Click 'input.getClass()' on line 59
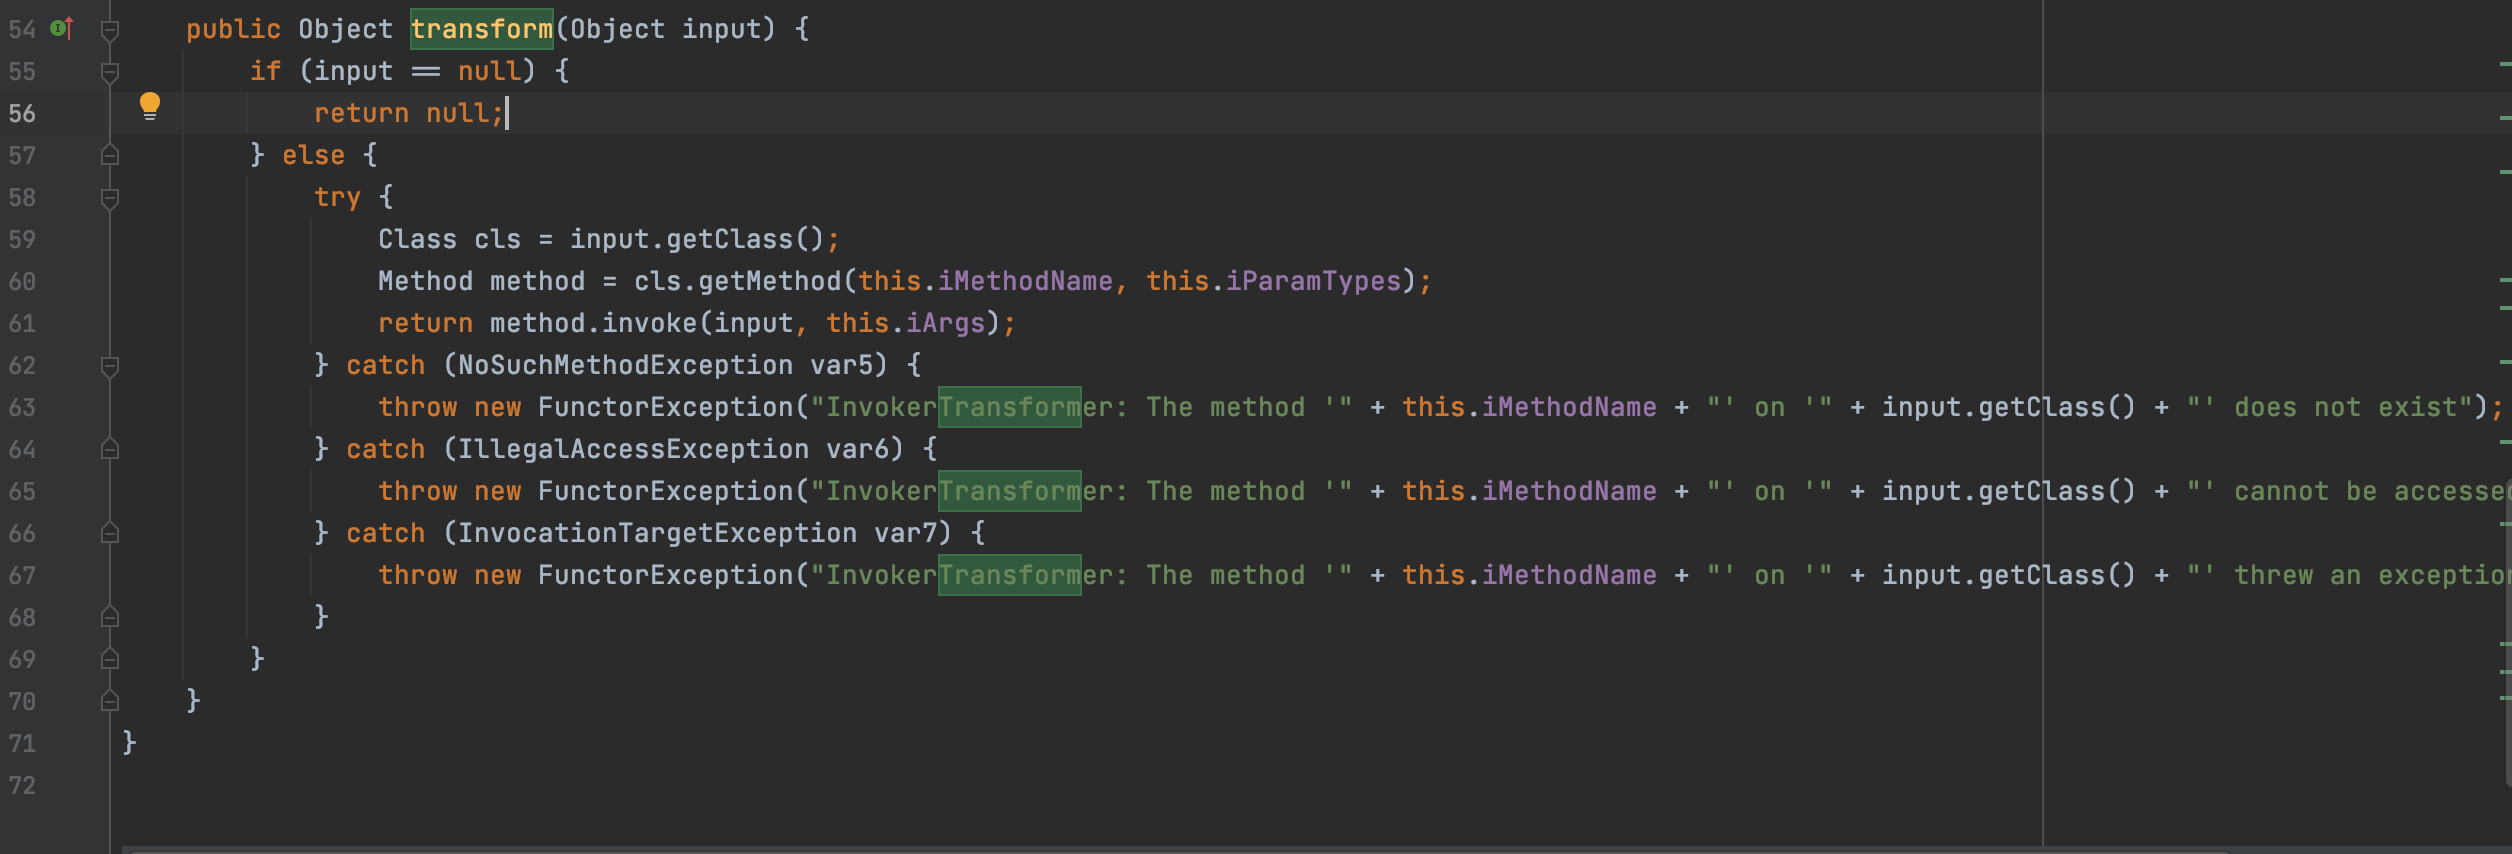The width and height of the screenshot is (2512, 854). click(697, 239)
